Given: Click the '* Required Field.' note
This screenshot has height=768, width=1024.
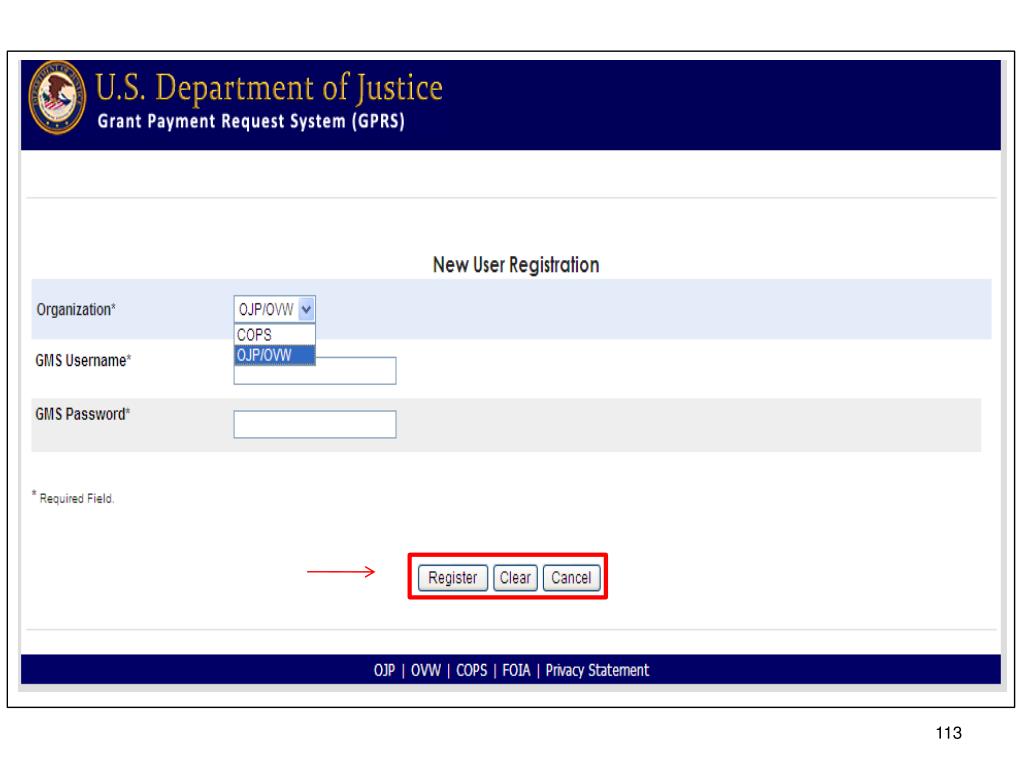Looking at the screenshot, I should point(73,498).
